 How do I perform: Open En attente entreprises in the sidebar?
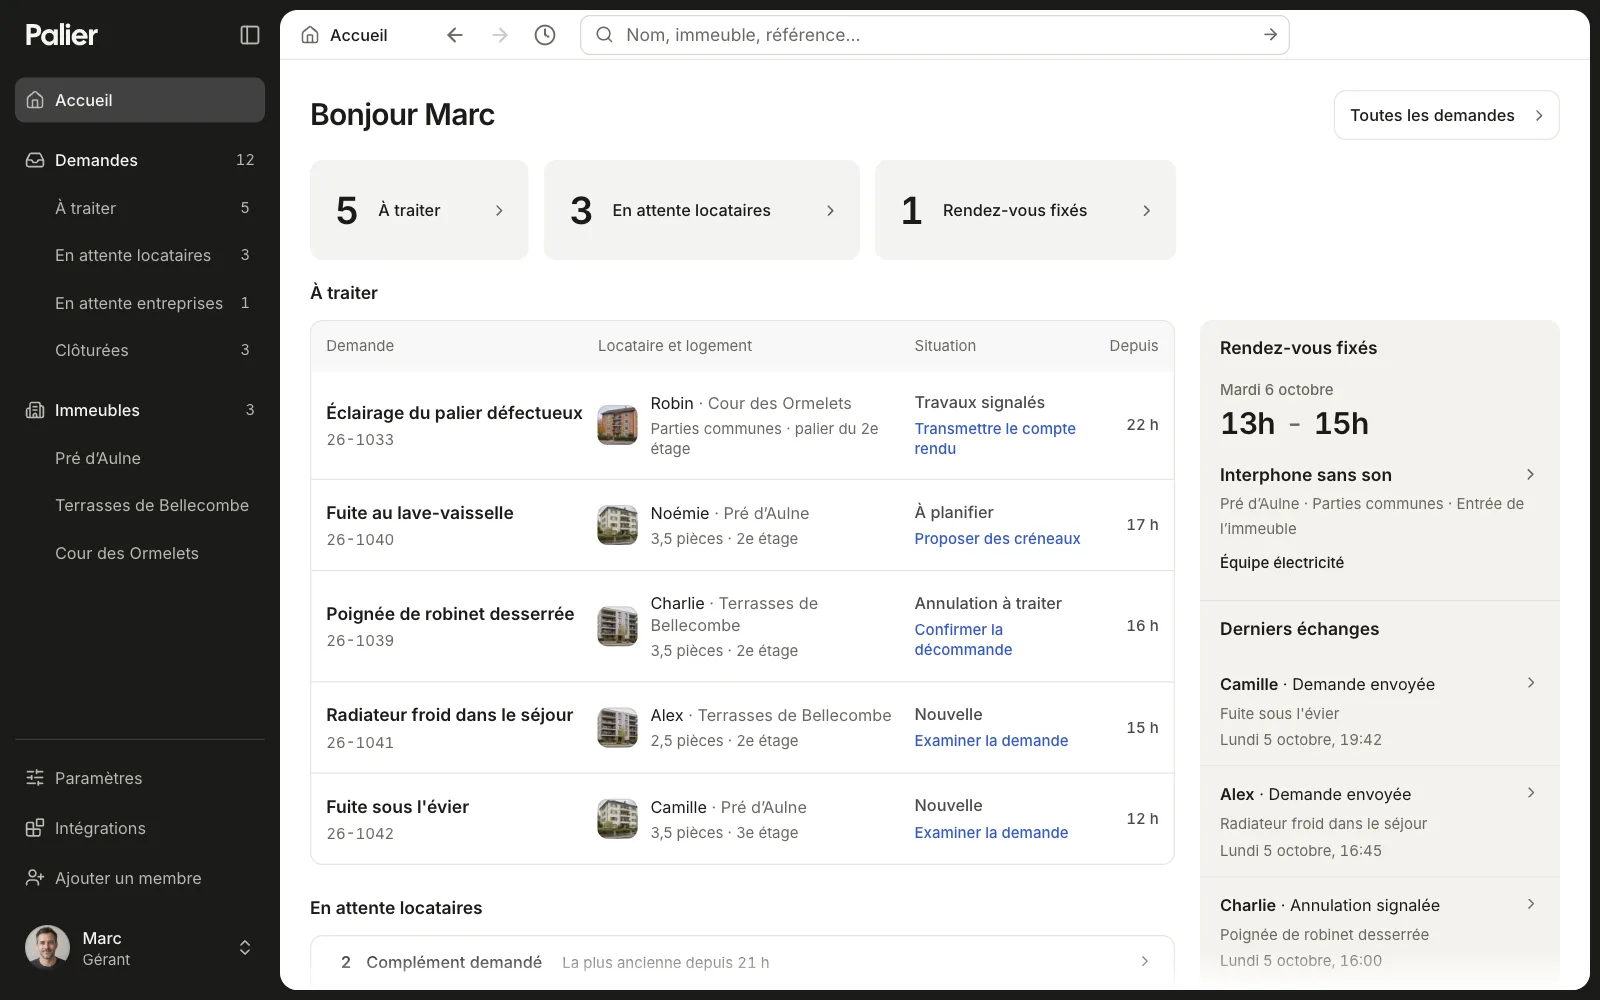point(140,303)
